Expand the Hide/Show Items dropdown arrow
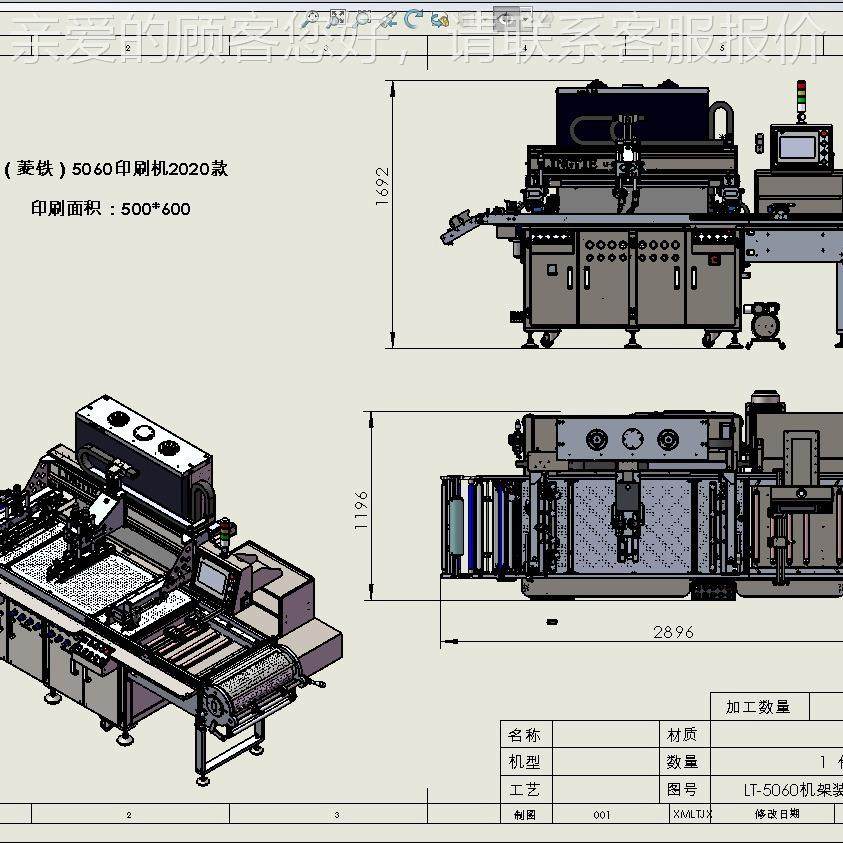 coord(526,20)
